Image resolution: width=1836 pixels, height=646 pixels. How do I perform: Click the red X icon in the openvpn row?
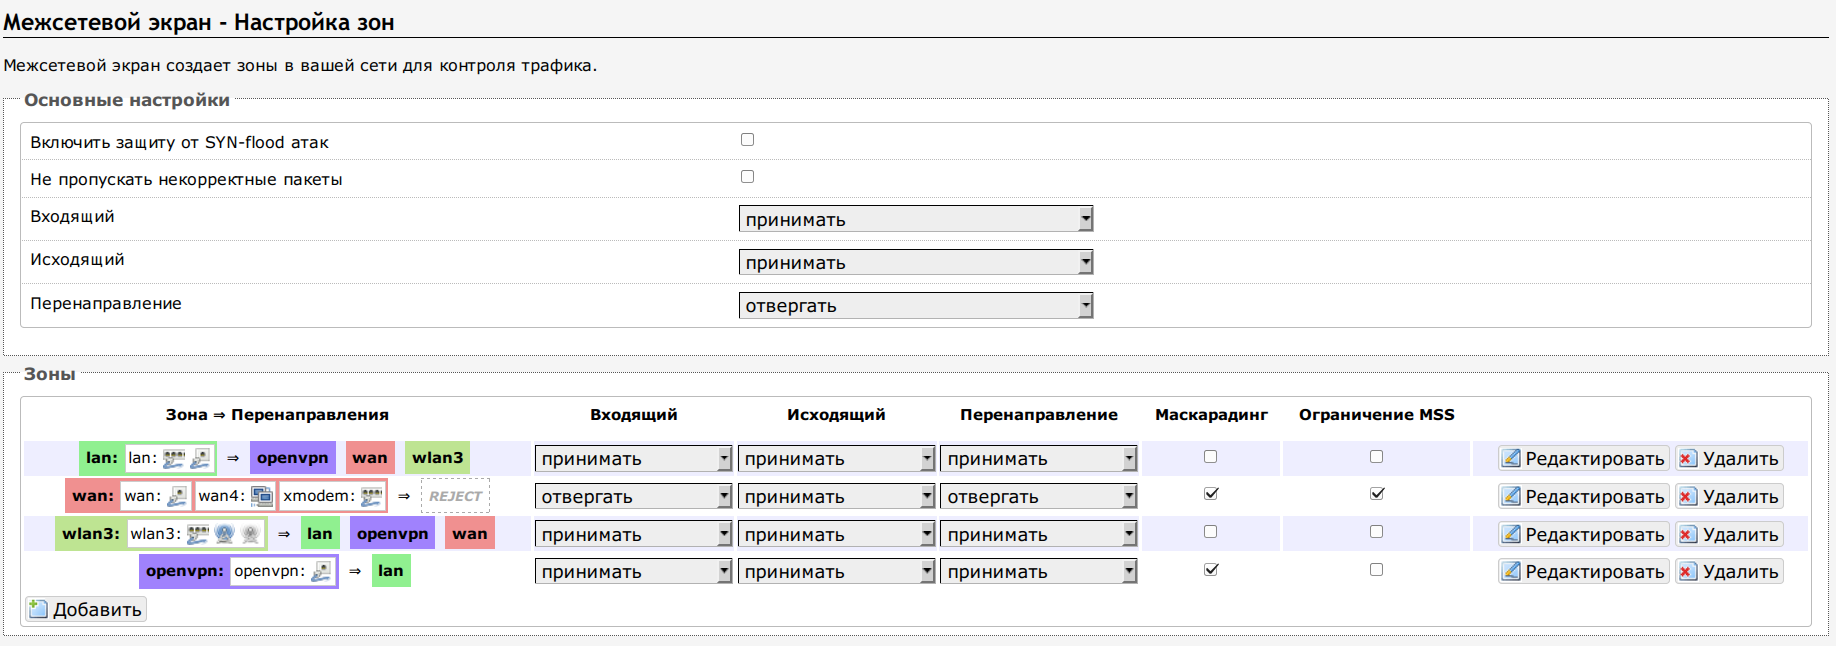tap(1688, 572)
